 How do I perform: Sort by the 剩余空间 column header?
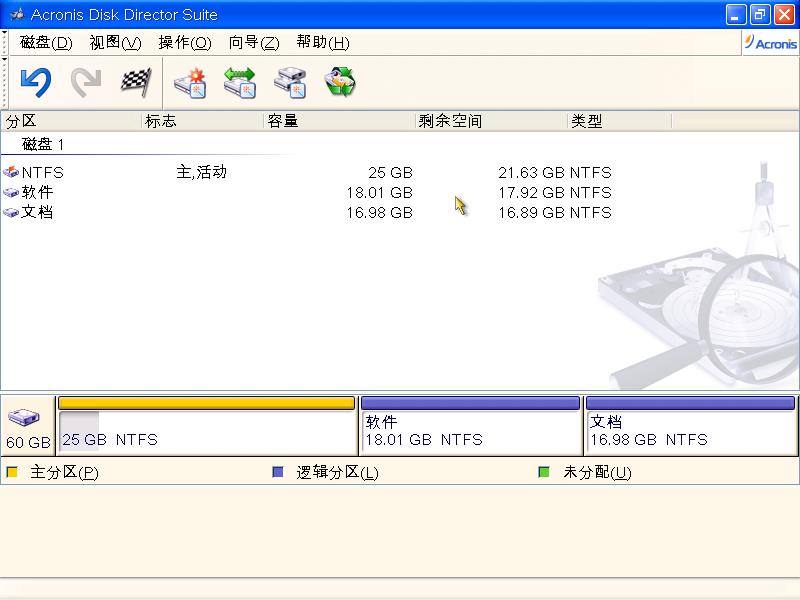coord(491,121)
